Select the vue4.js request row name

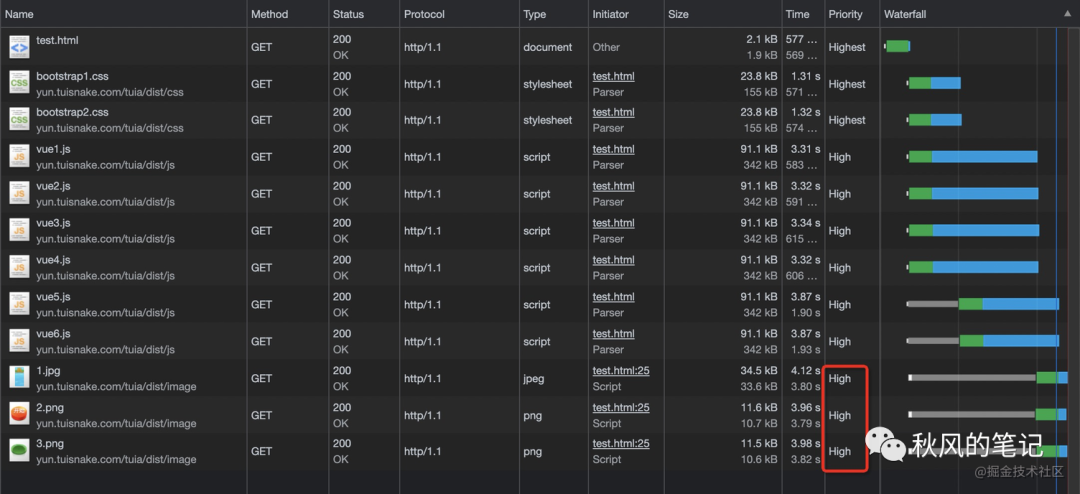(53, 260)
